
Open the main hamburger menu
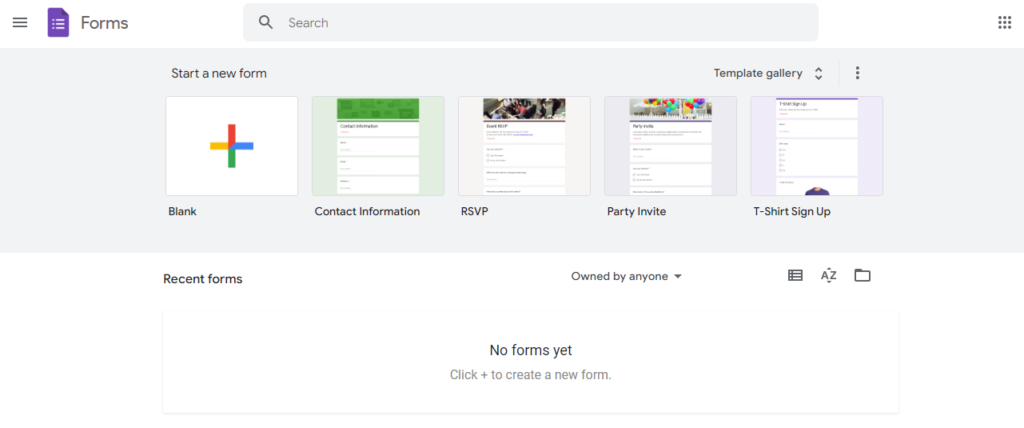click(20, 23)
